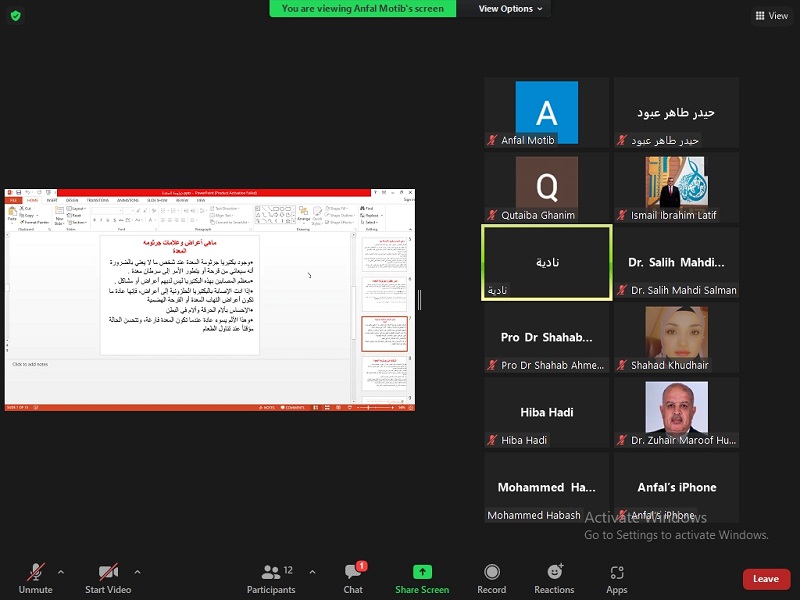Click the Align Text button
Image resolution: width=800 pixels, height=600 pixels.
click(222, 215)
